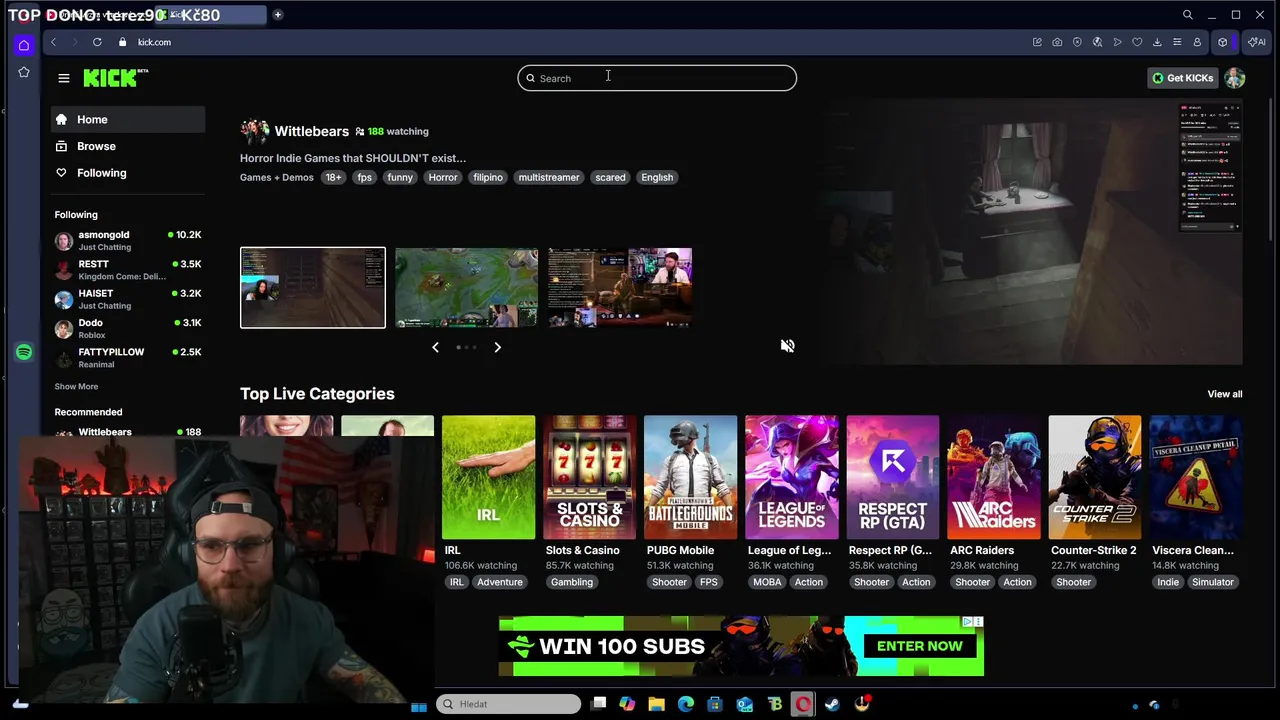The height and width of the screenshot is (720, 1280).
Task: Click the Games + Demos category text
Action: click(276, 177)
